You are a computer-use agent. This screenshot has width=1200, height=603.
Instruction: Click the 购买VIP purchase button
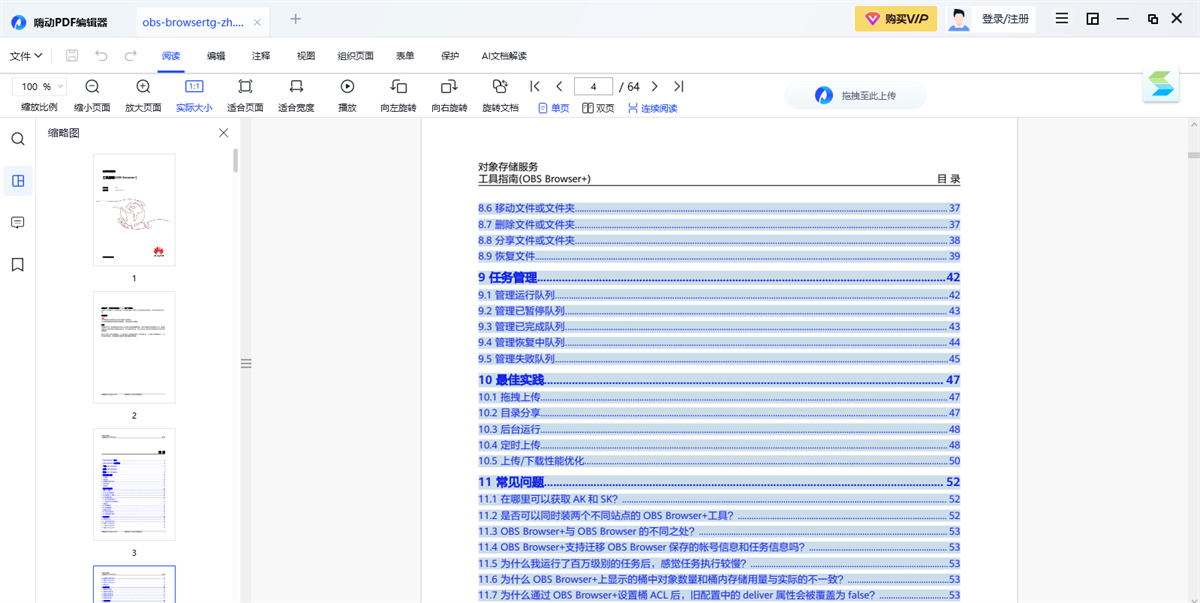pos(896,18)
